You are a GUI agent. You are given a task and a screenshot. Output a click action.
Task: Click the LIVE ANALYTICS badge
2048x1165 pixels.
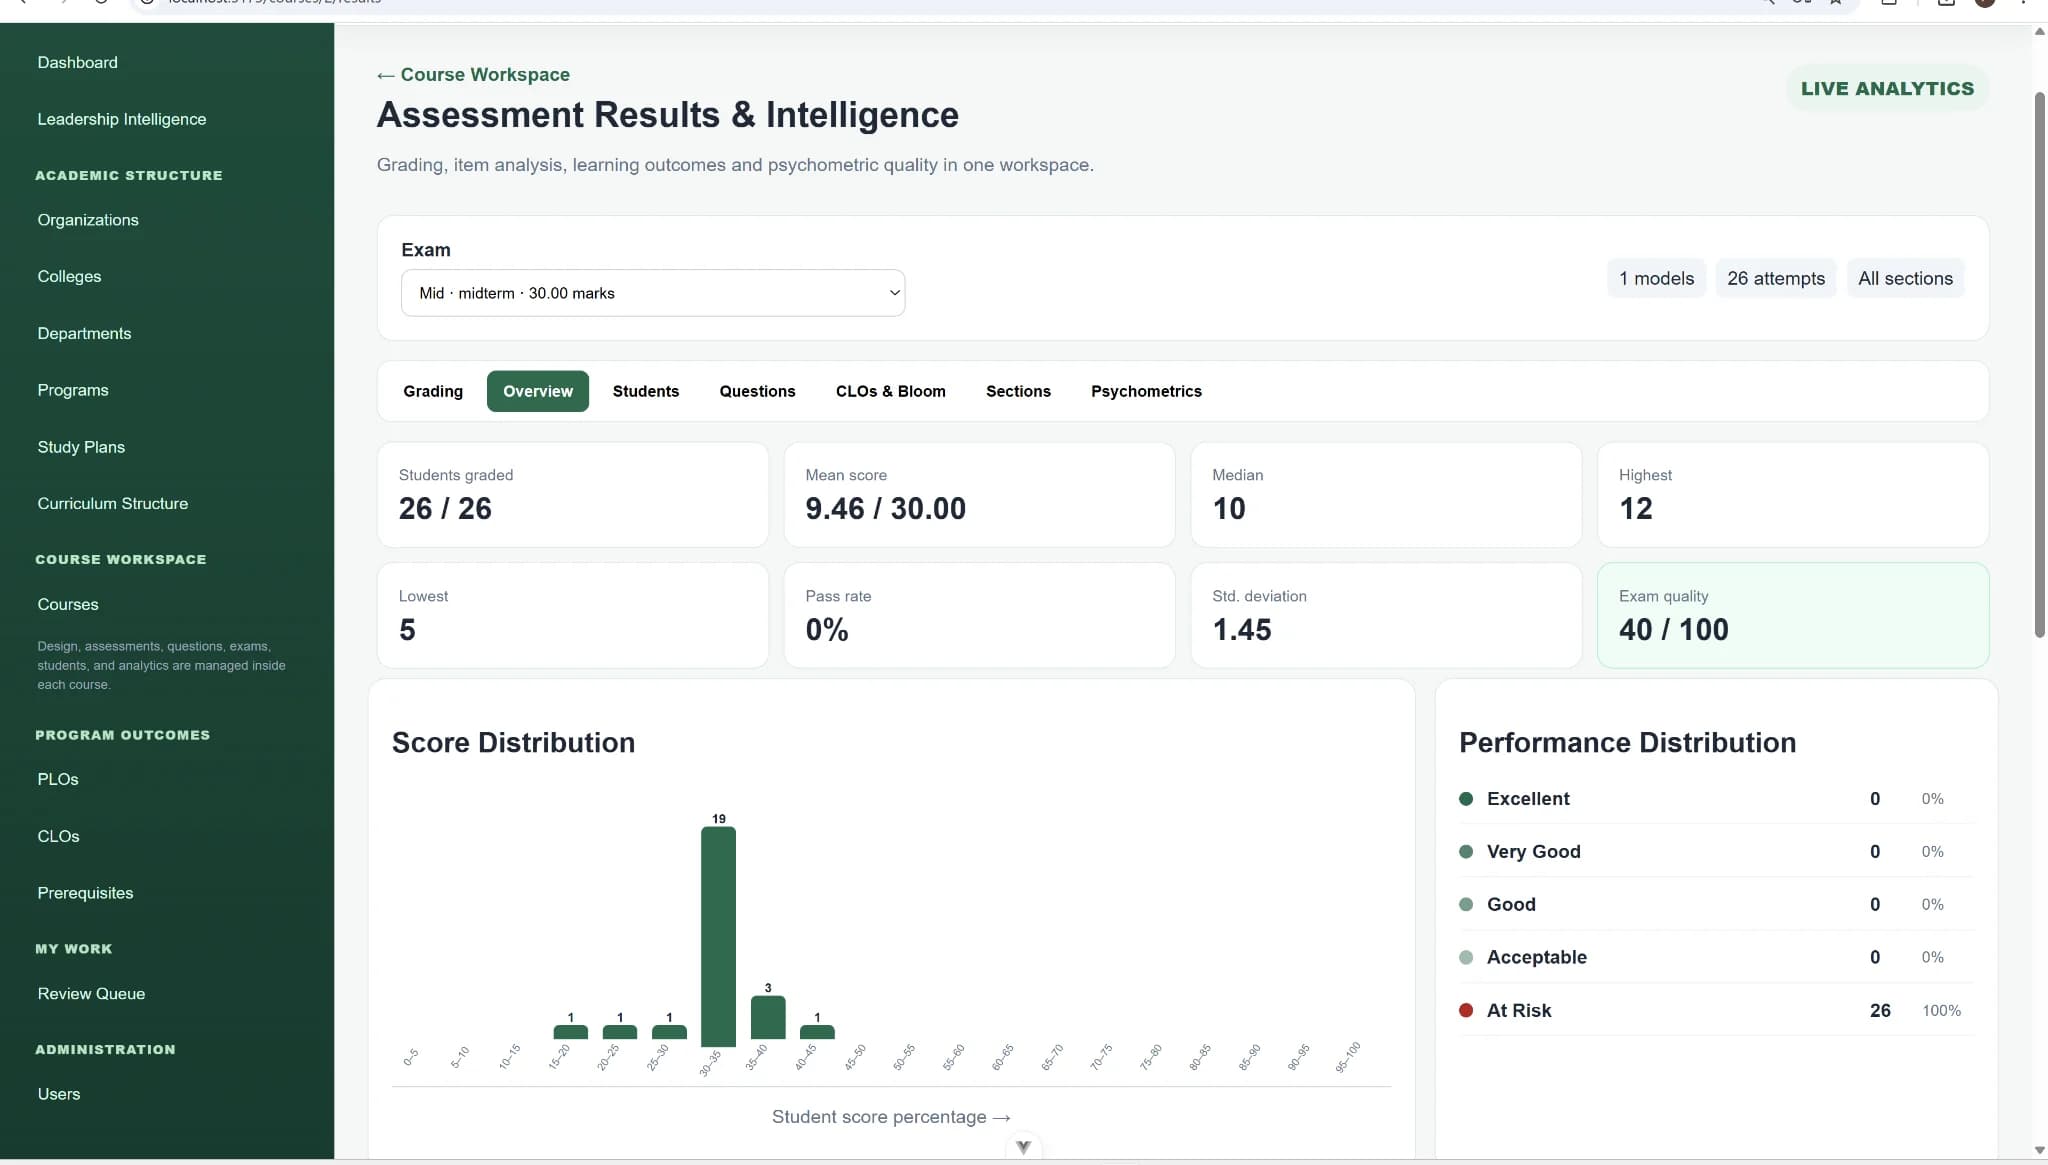tap(1887, 88)
